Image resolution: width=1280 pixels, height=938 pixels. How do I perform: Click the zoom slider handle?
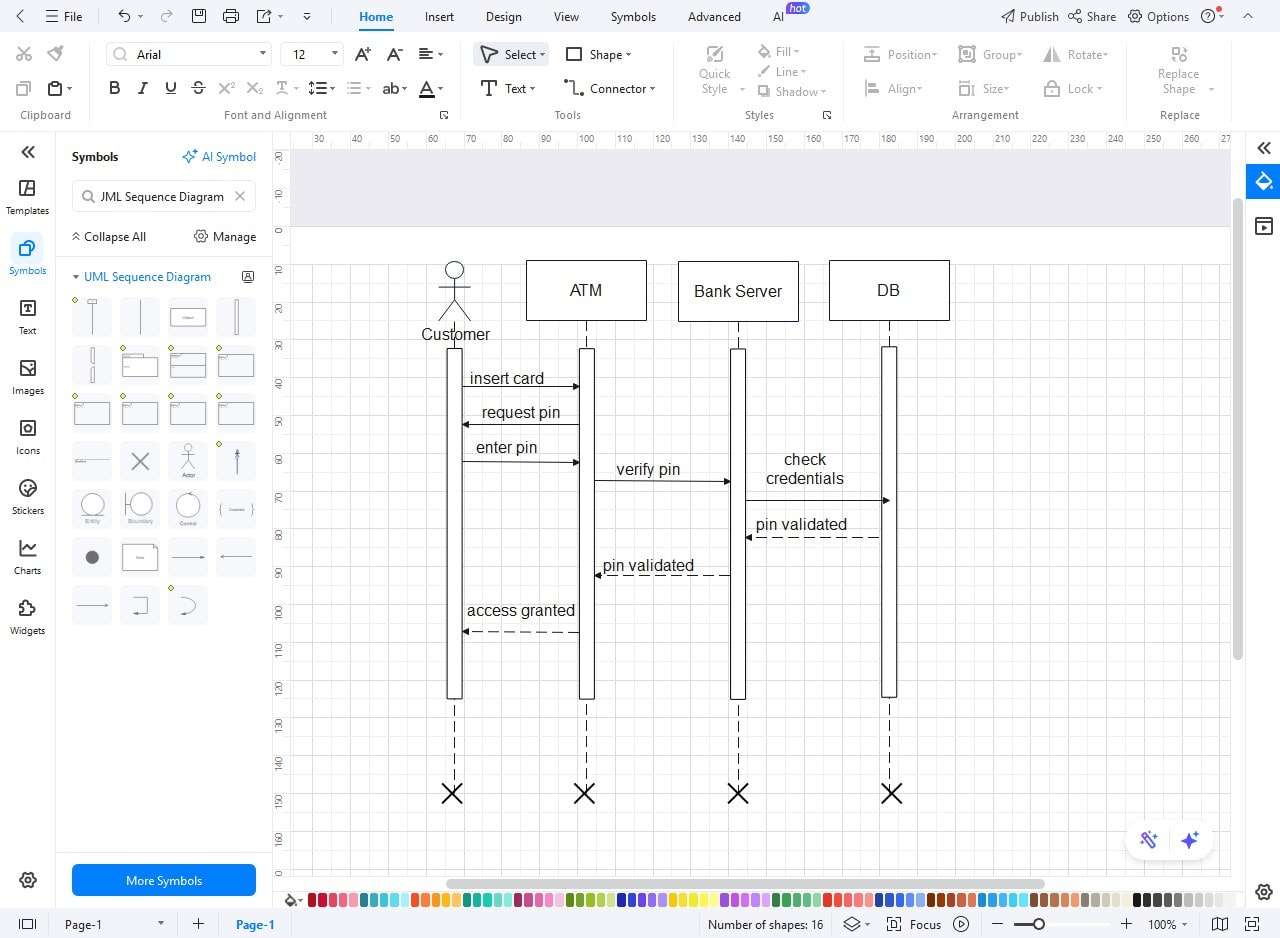(x=1039, y=924)
